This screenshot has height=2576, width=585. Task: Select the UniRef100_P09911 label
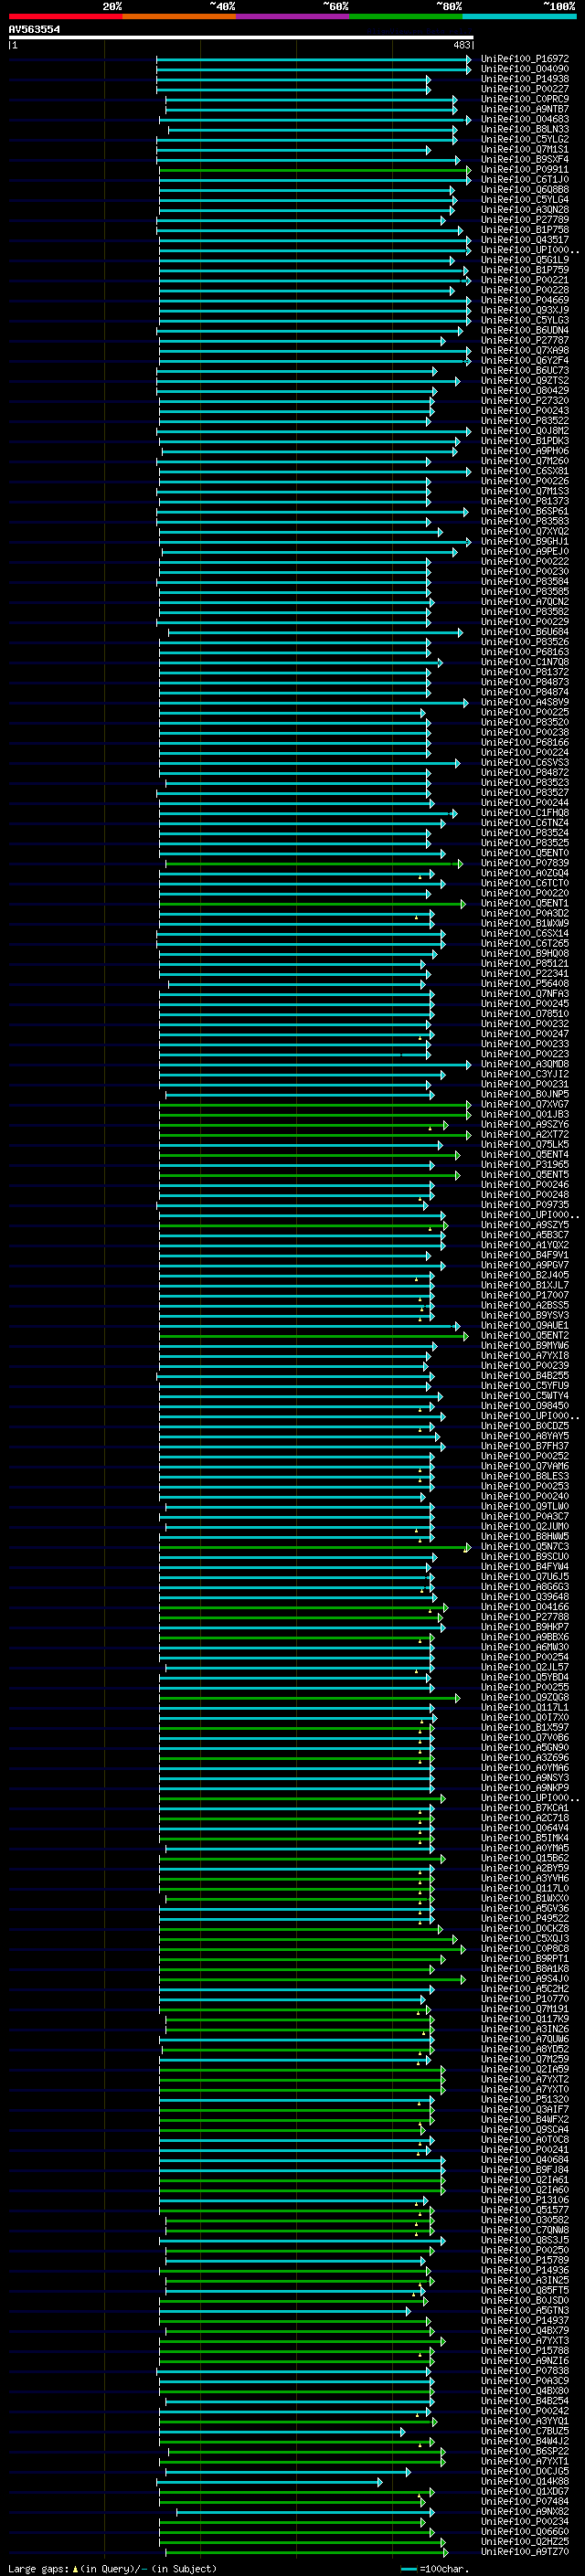(524, 170)
